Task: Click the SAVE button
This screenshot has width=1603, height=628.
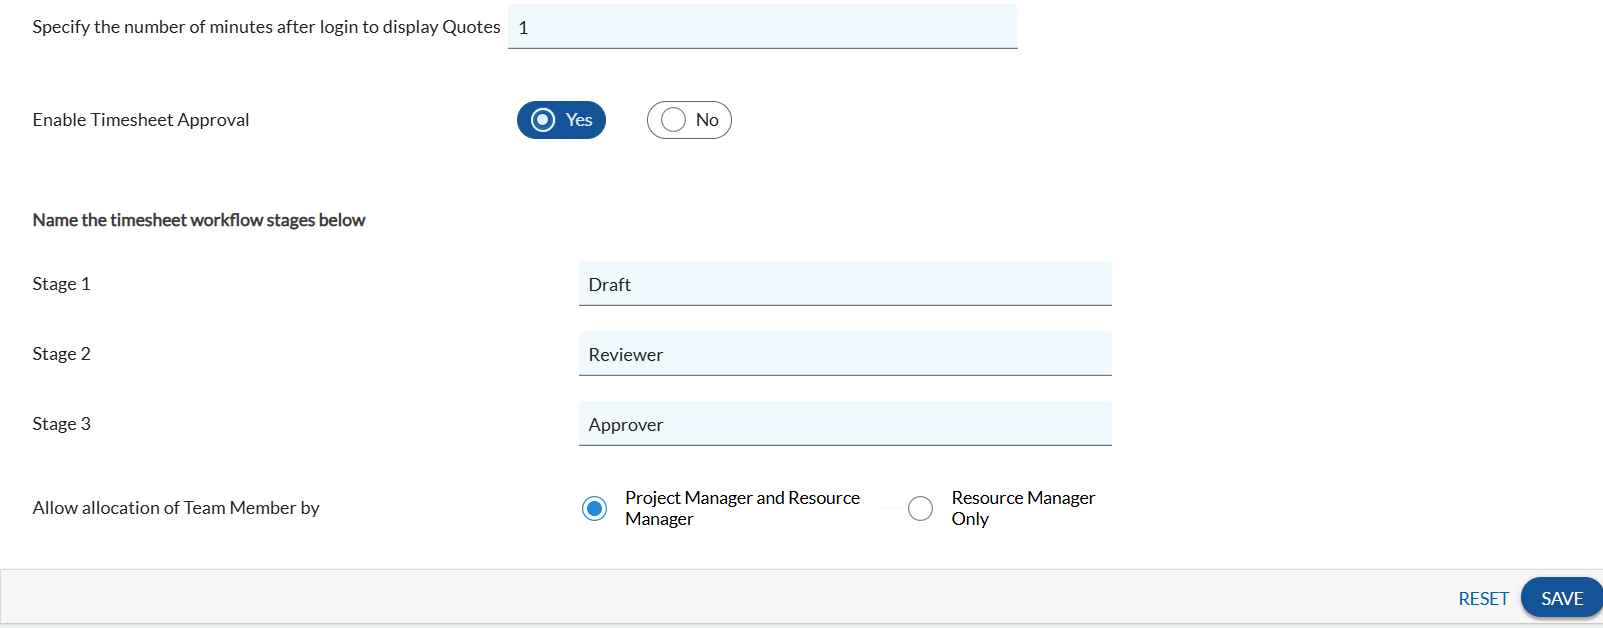Action: tap(1562, 598)
